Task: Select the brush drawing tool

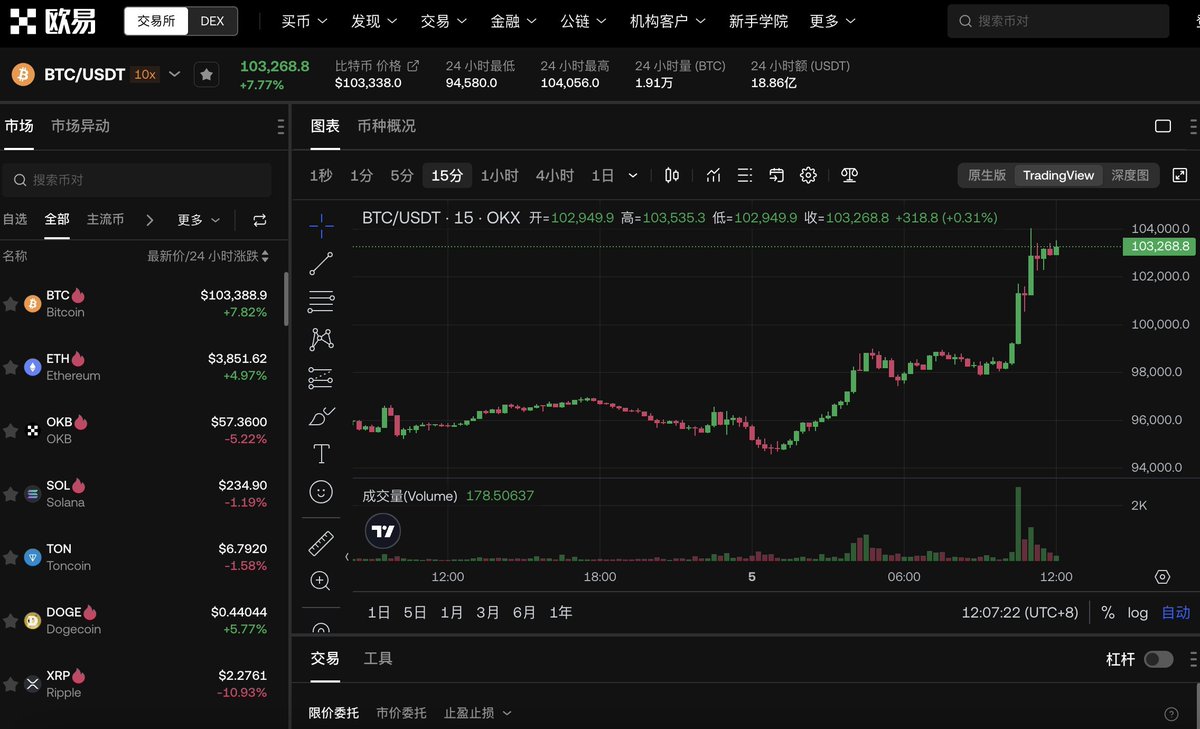Action: [x=321, y=416]
